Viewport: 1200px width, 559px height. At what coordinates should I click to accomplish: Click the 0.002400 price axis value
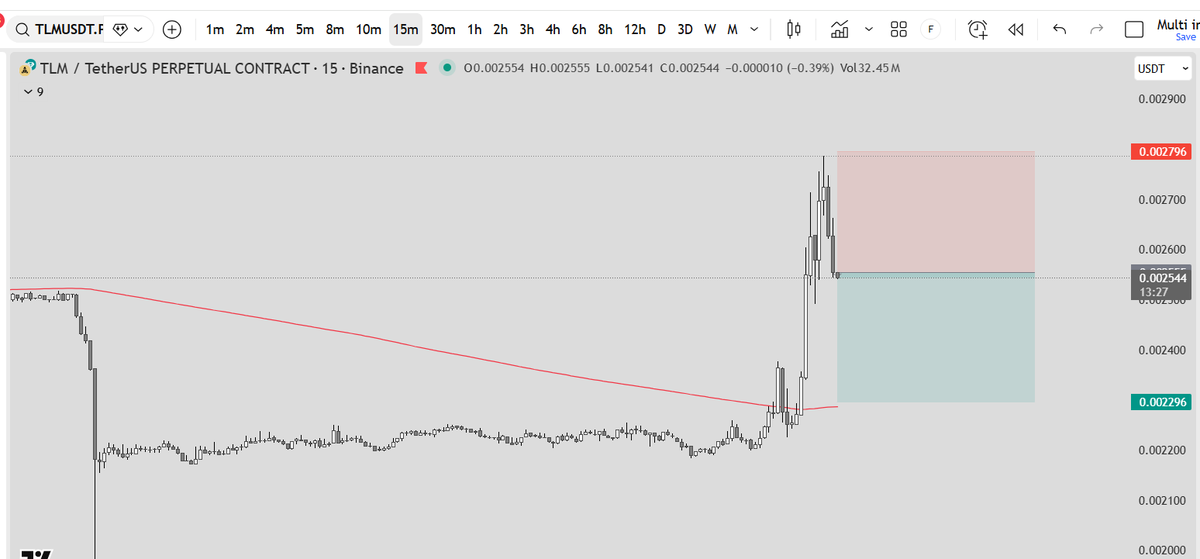(1161, 350)
